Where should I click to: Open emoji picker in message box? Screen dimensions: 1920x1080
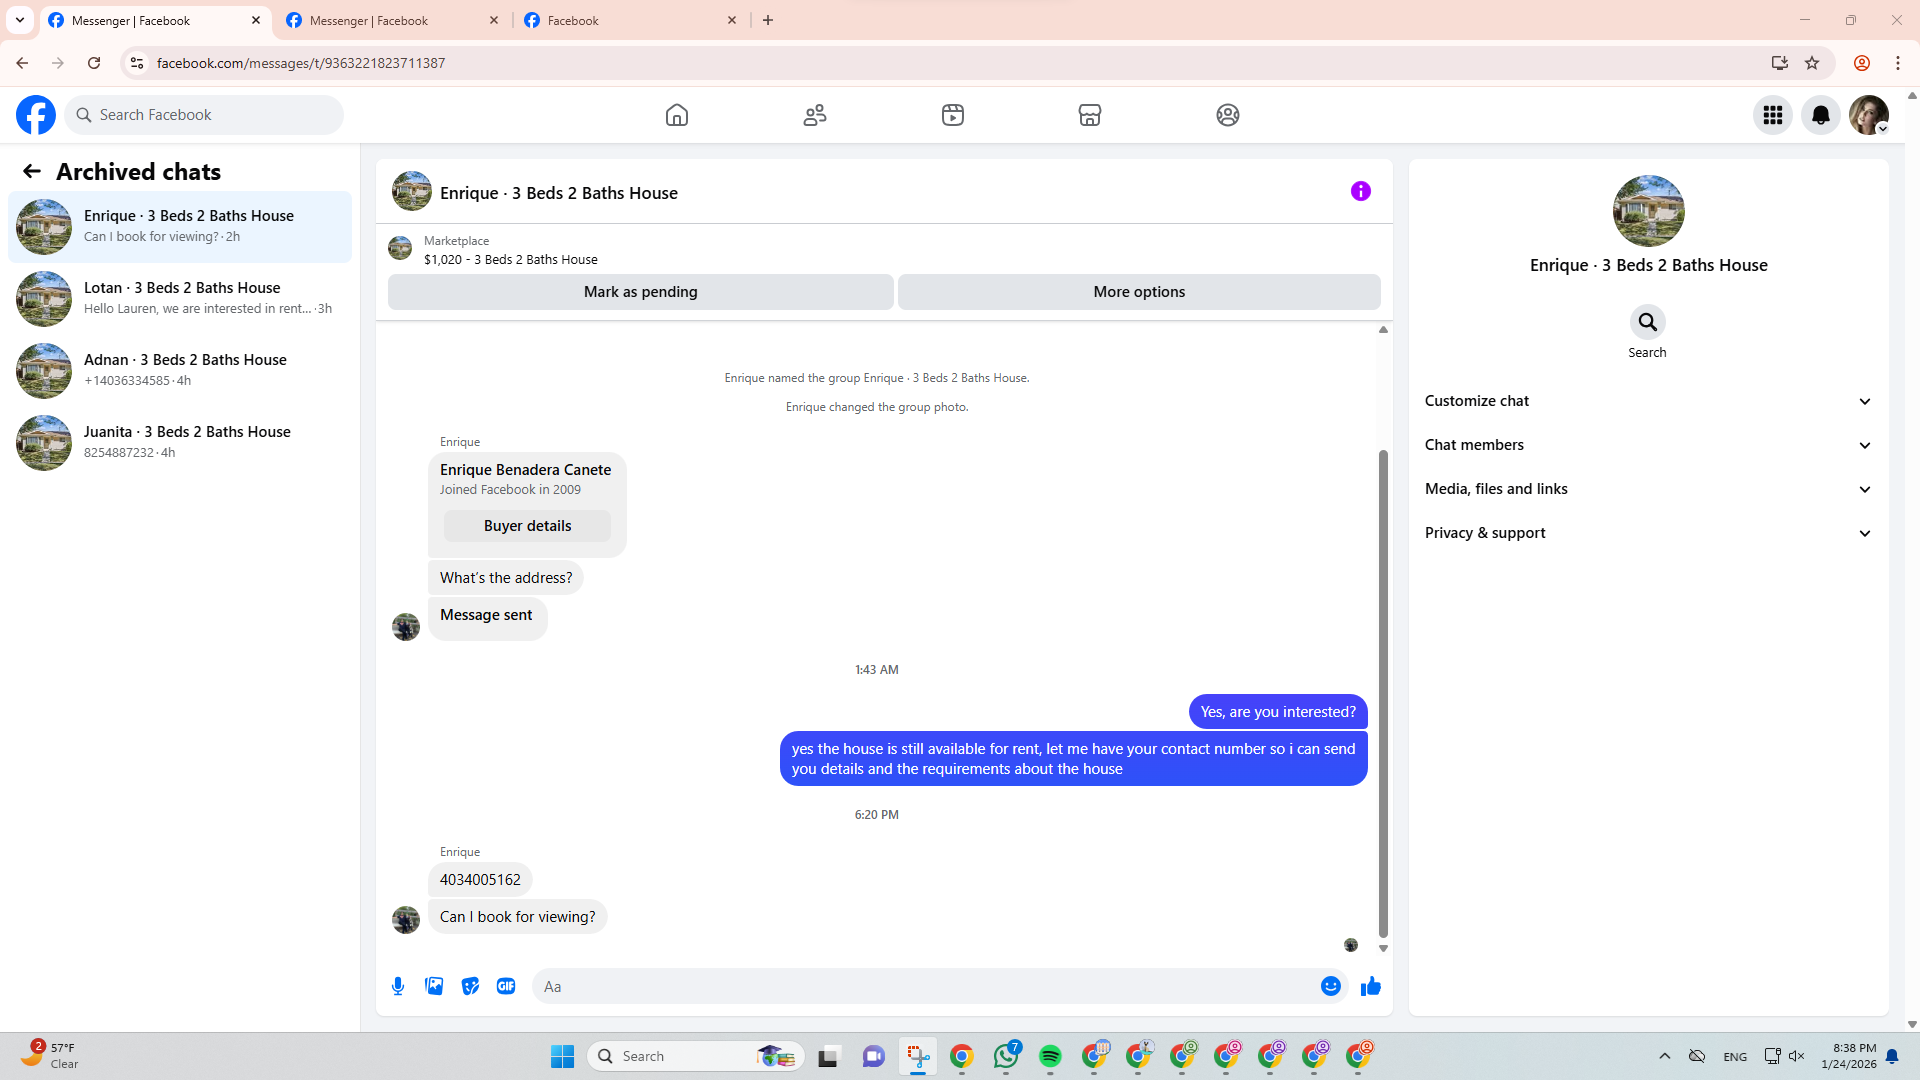click(x=1330, y=986)
